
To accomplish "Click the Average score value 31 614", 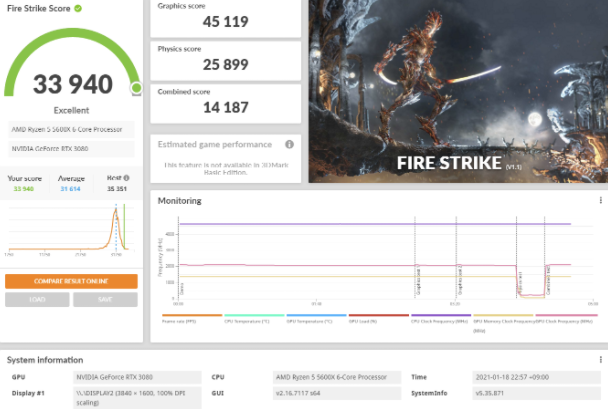I will [x=70, y=189].
